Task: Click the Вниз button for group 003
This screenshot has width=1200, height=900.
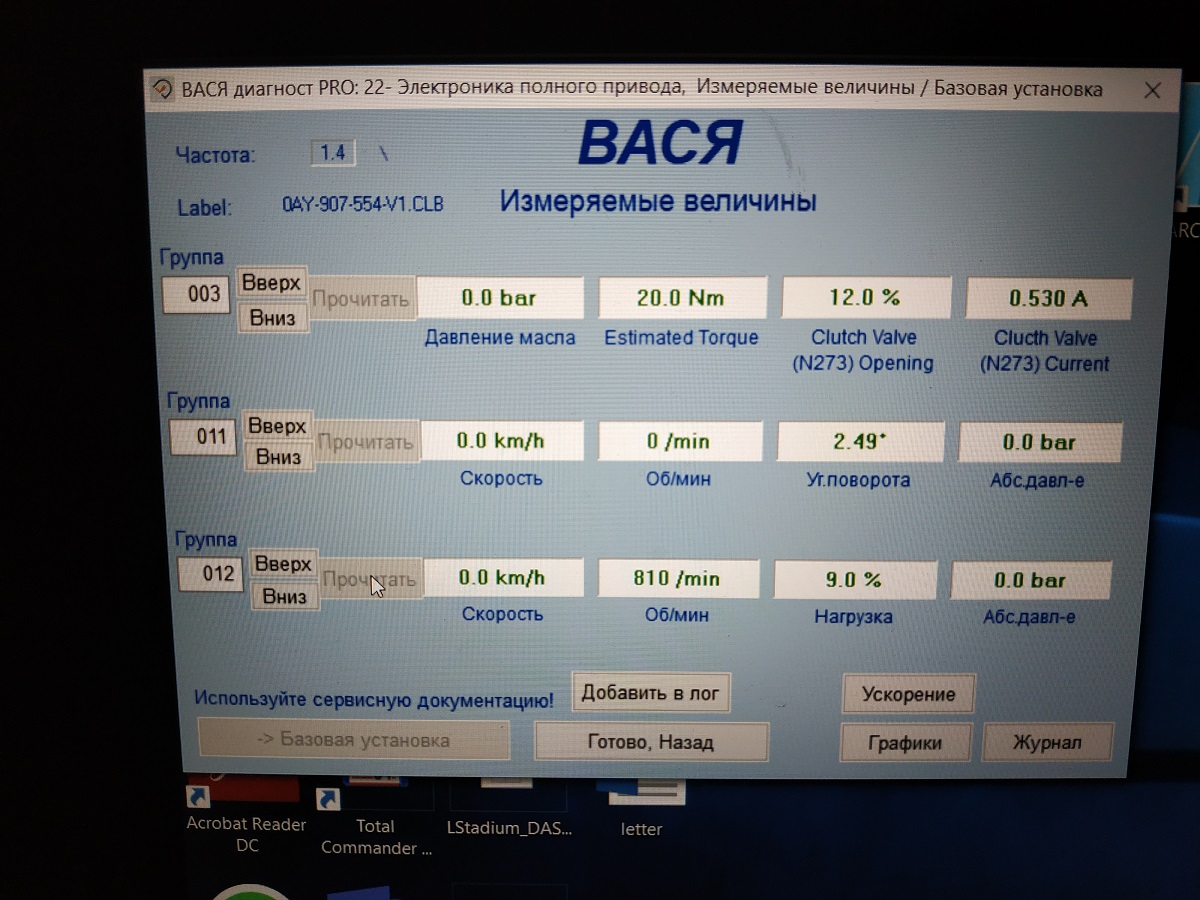Action: coord(272,318)
